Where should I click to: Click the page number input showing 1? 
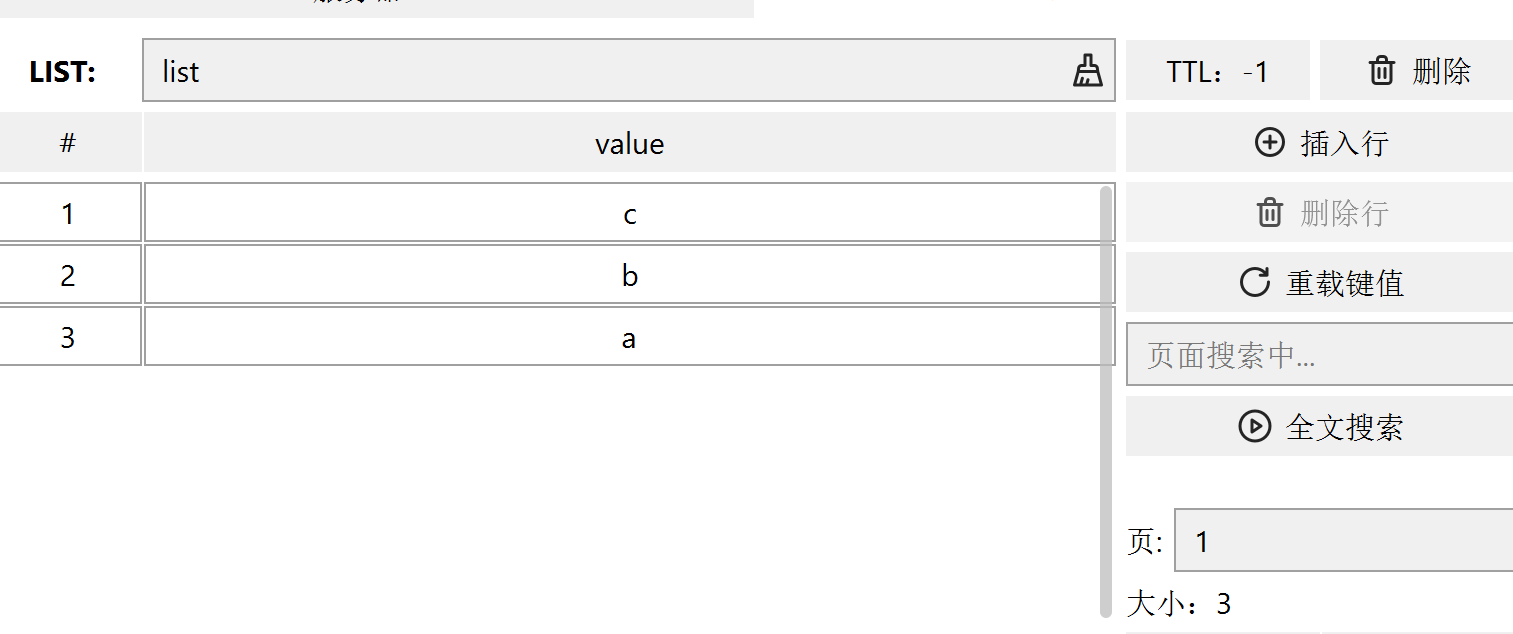point(1343,542)
